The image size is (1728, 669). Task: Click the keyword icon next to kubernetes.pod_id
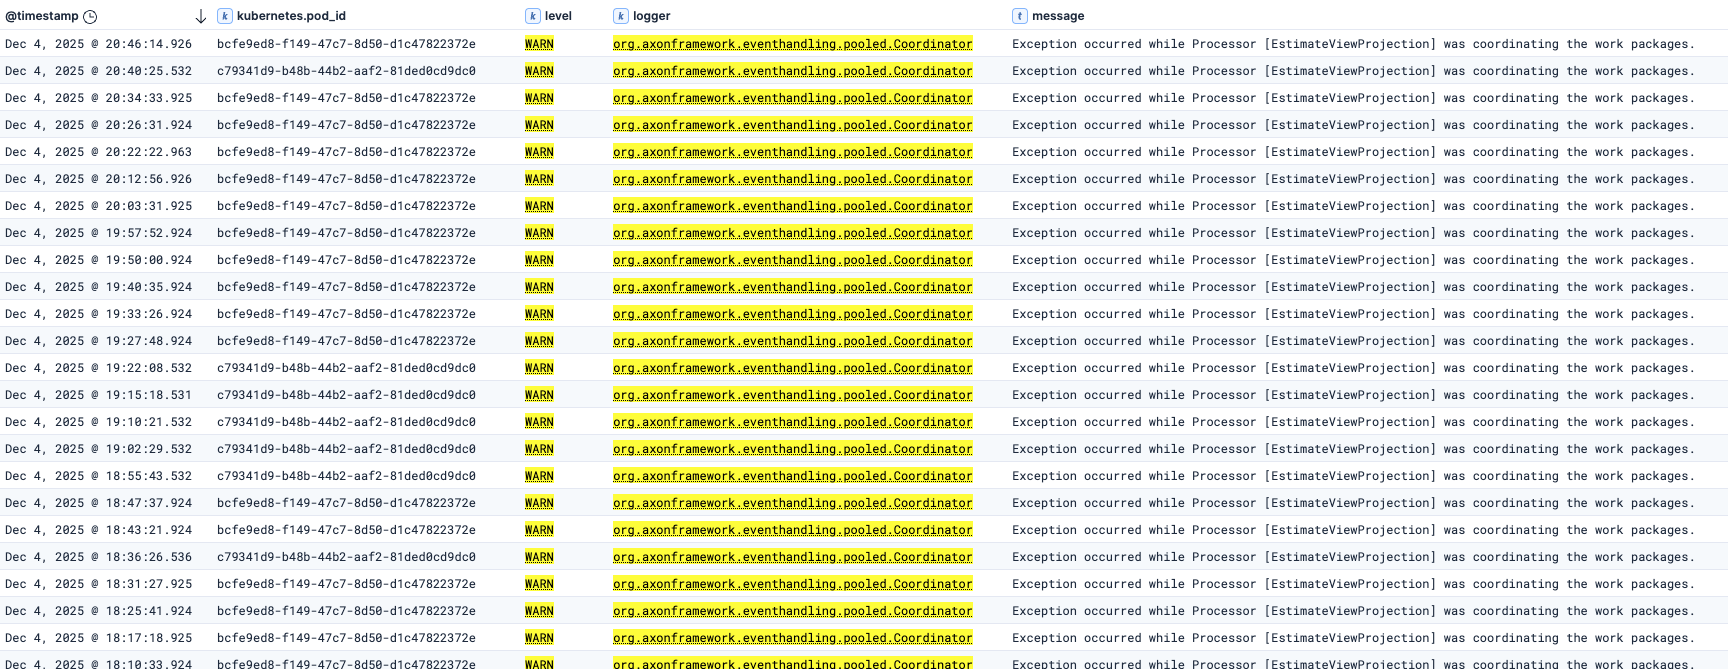(224, 16)
